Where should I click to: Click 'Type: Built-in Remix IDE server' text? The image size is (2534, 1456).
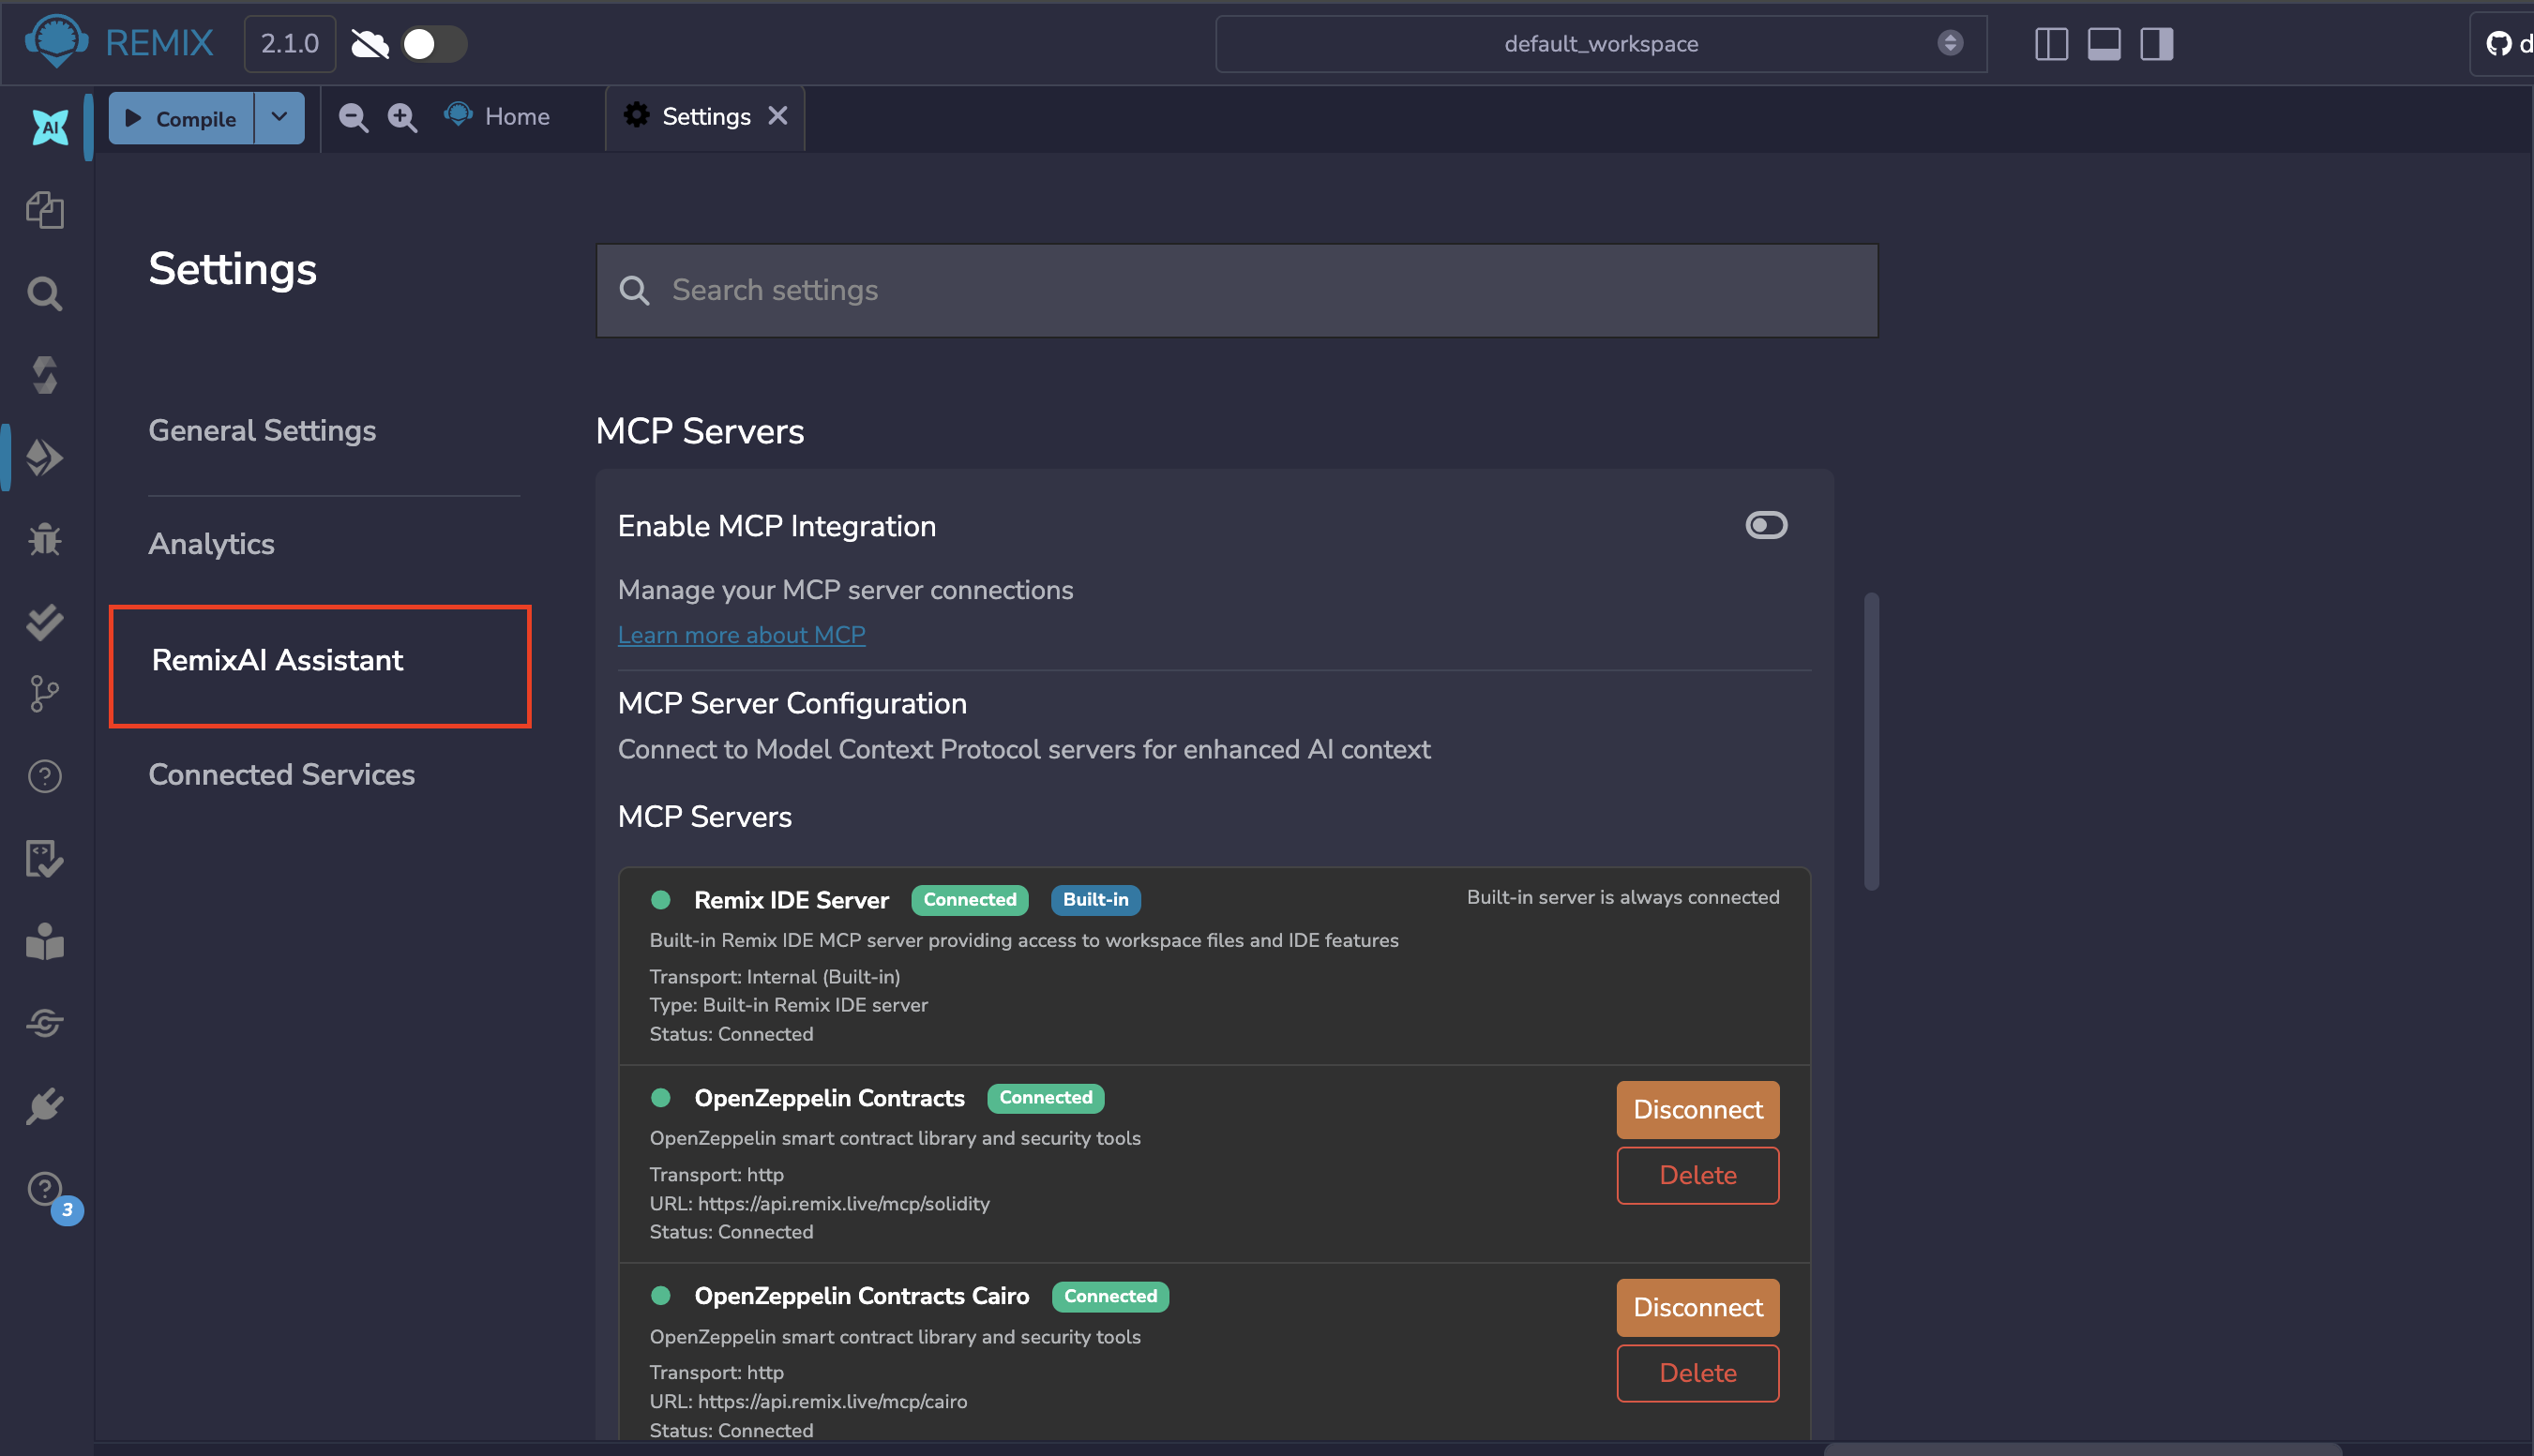(x=789, y=1005)
